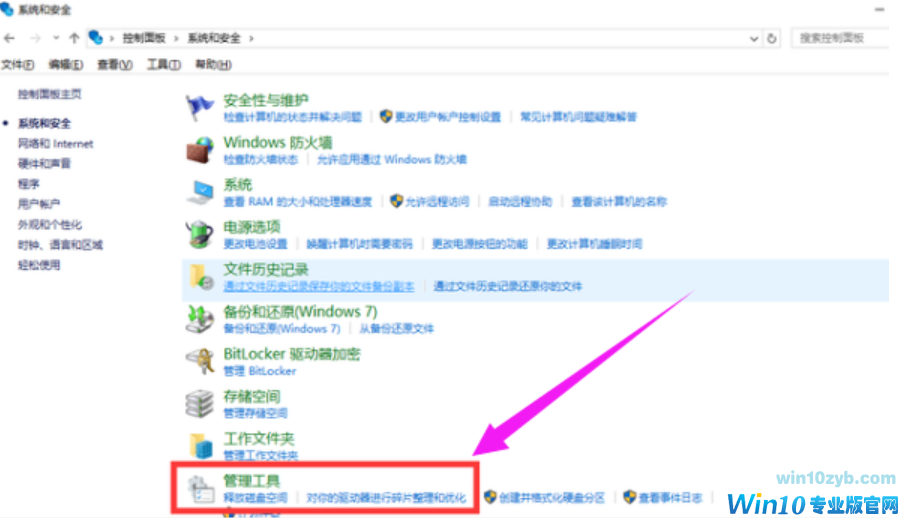904x518 pixels.
Task: Open the 文件历史记录 folder icon
Action: pyautogui.click(x=201, y=277)
